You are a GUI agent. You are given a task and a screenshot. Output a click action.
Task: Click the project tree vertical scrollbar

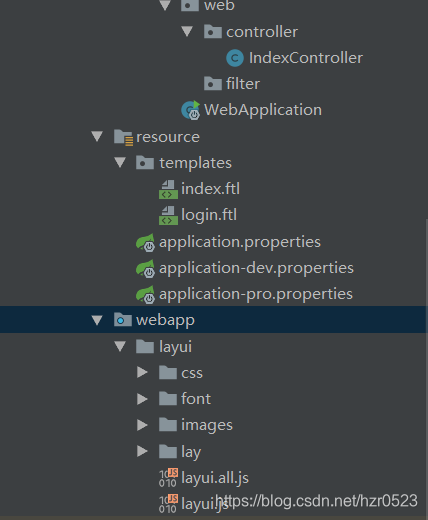pyautogui.click(x=426, y=367)
